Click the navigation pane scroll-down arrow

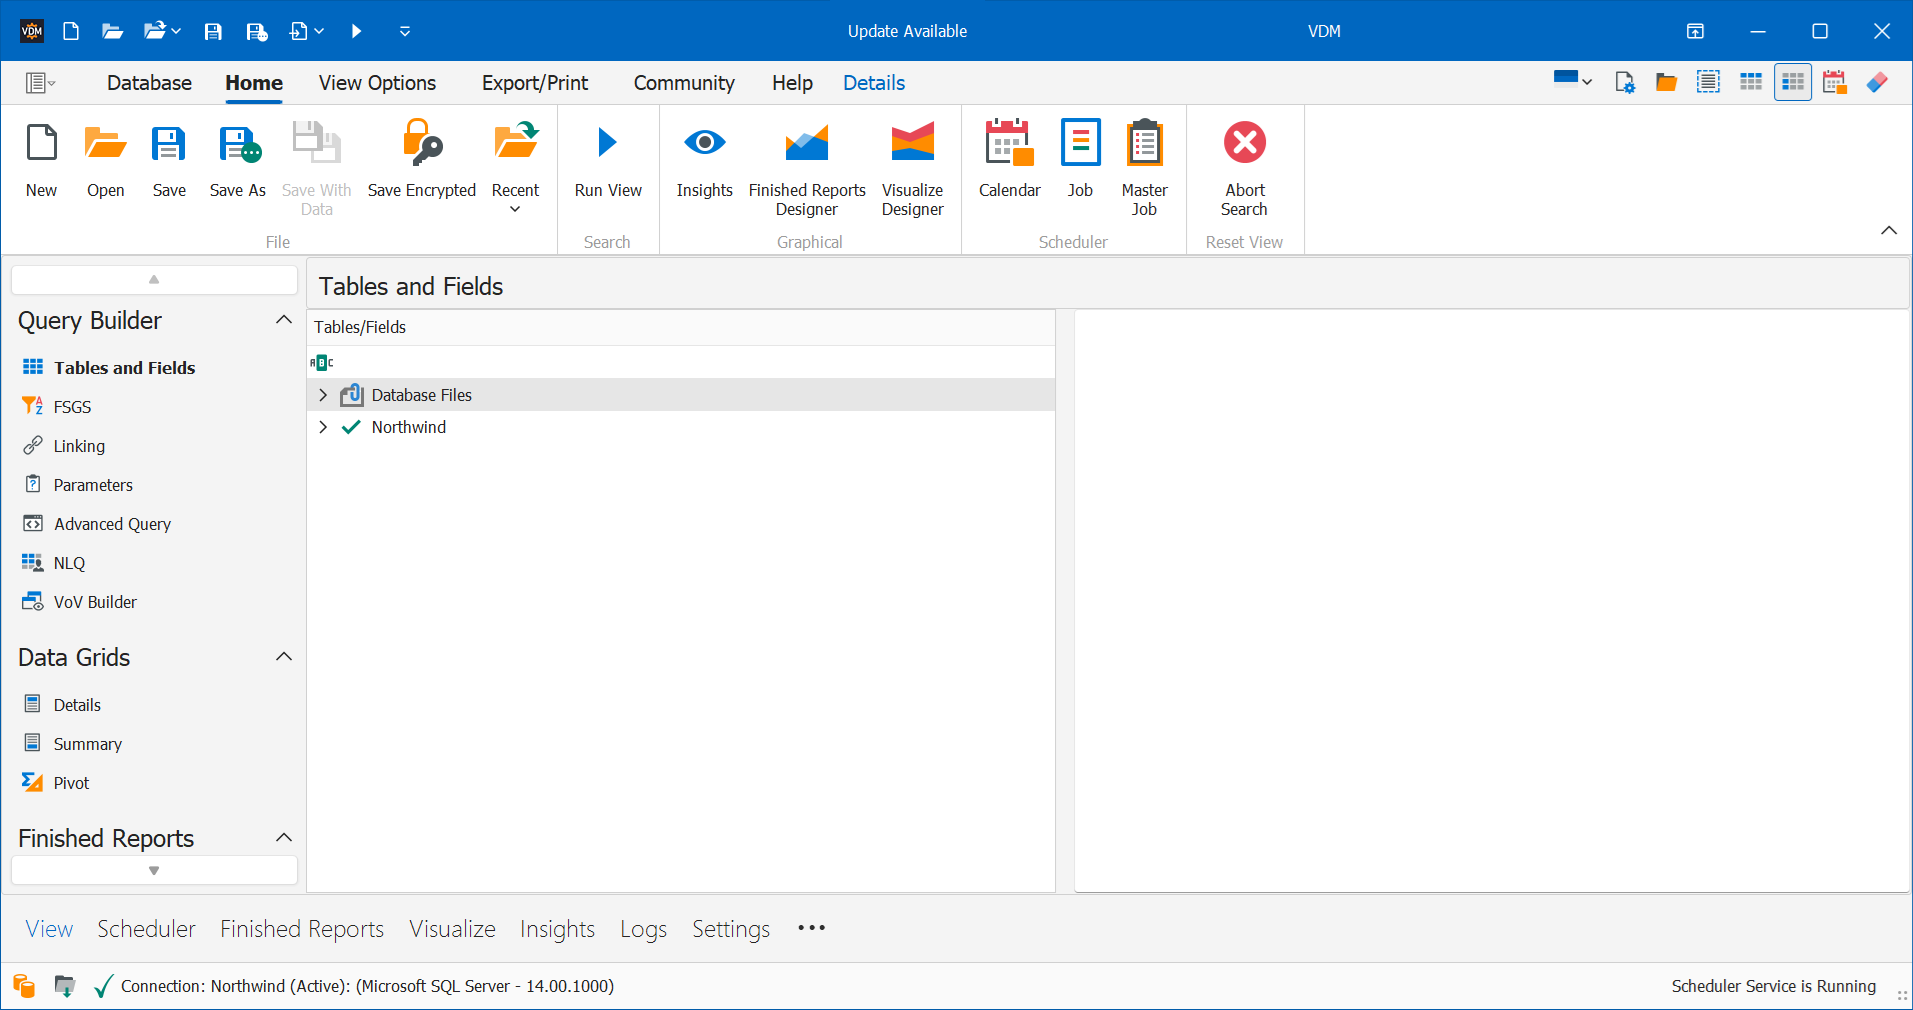coord(154,870)
